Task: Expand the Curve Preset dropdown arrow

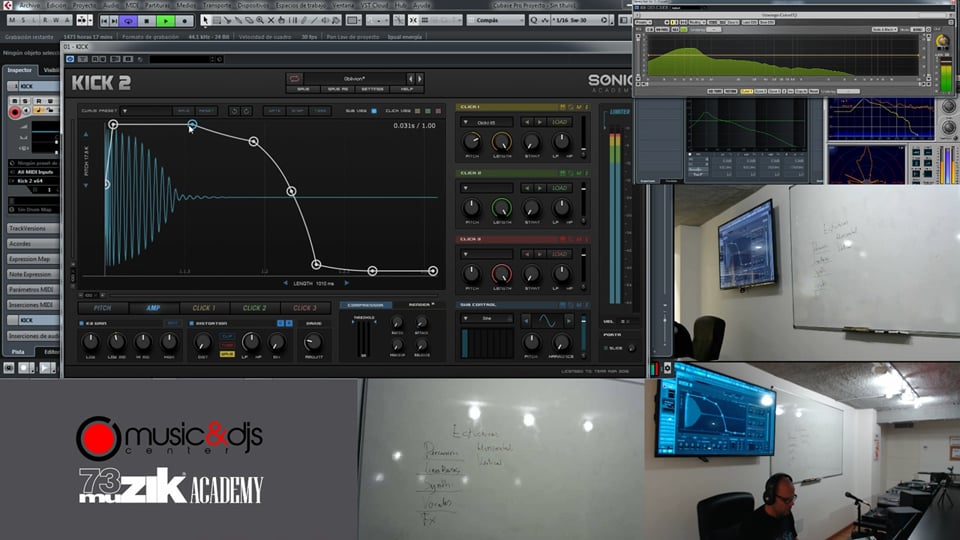Action: [x=124, y=111]
